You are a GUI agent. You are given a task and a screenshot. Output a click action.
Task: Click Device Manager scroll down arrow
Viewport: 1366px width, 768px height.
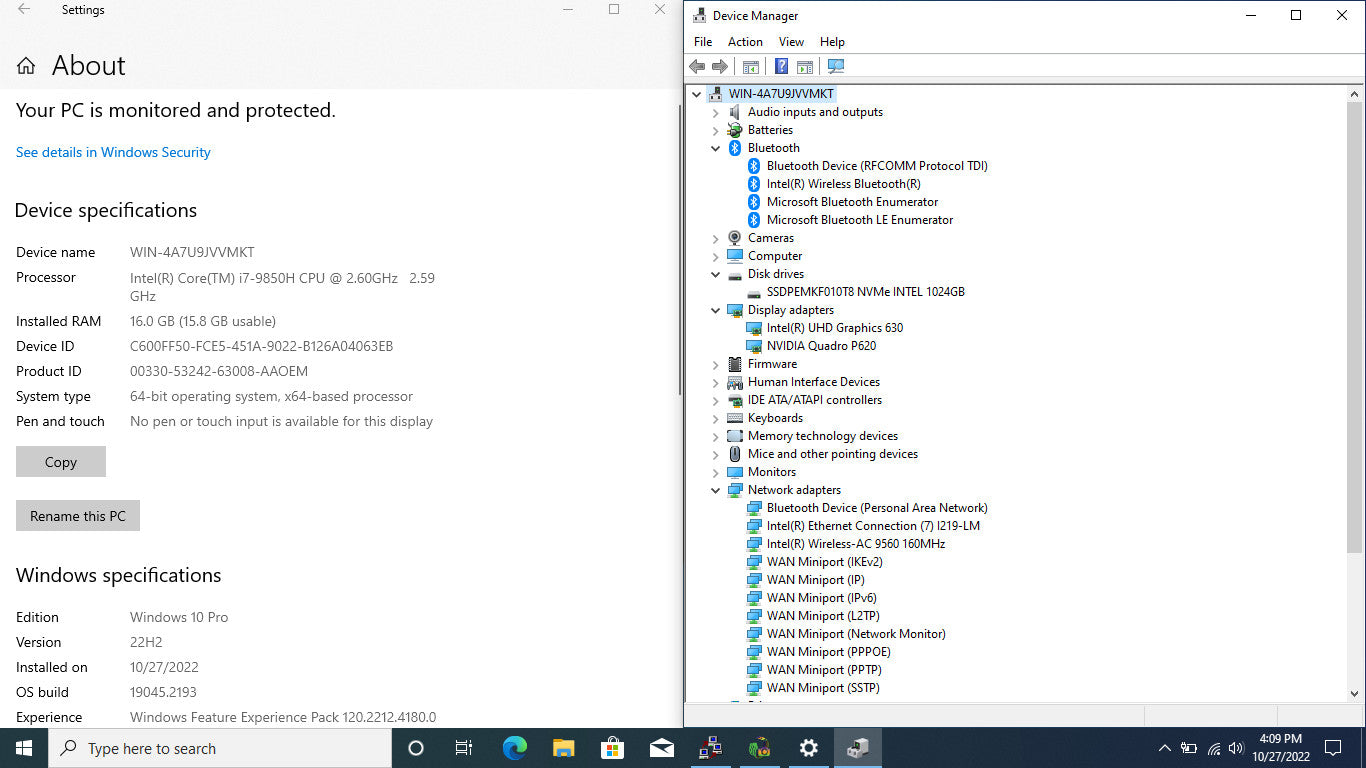[1355, 693]
